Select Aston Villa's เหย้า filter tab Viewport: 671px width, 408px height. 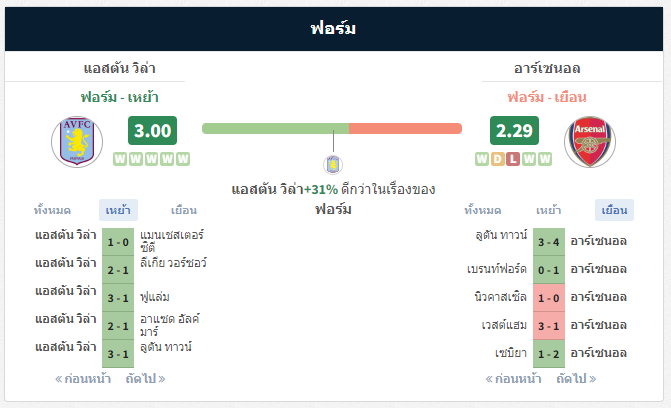click(x=118, y=210)
